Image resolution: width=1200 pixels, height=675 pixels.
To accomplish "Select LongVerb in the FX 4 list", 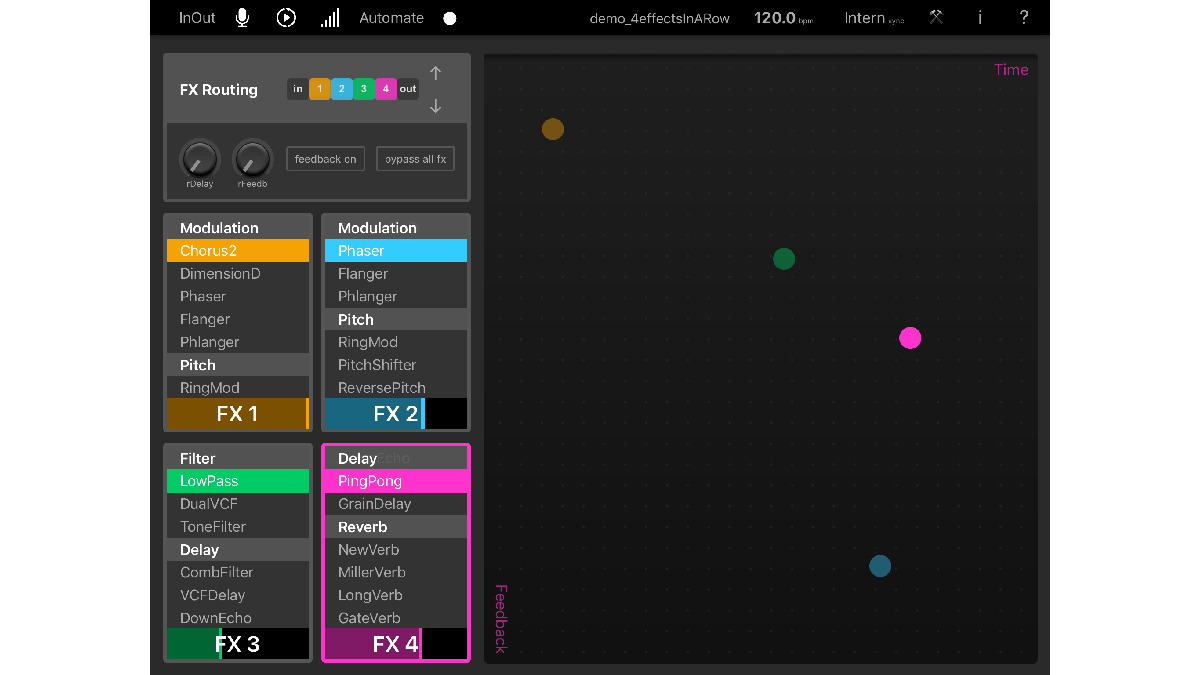I will point(396,595).
